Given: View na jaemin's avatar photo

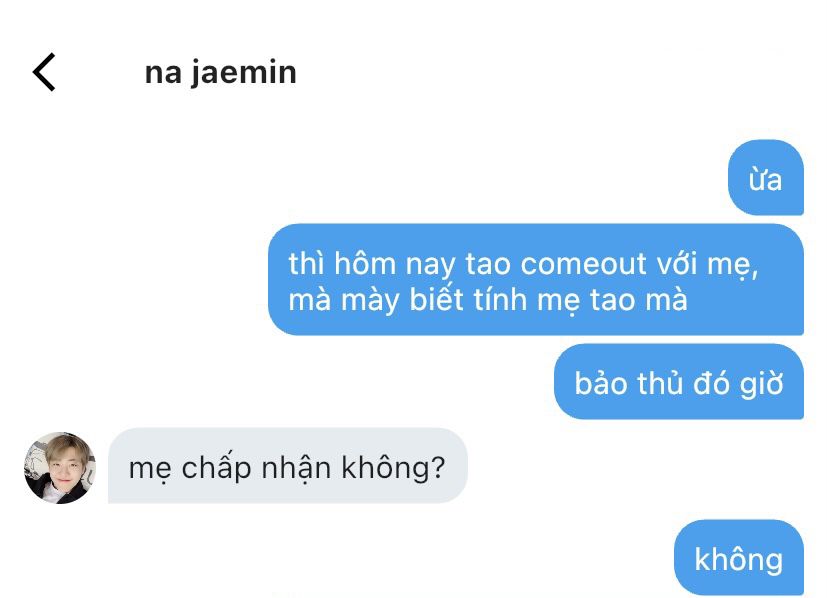Looking at the screenshot, I should (x=60, y=467).
